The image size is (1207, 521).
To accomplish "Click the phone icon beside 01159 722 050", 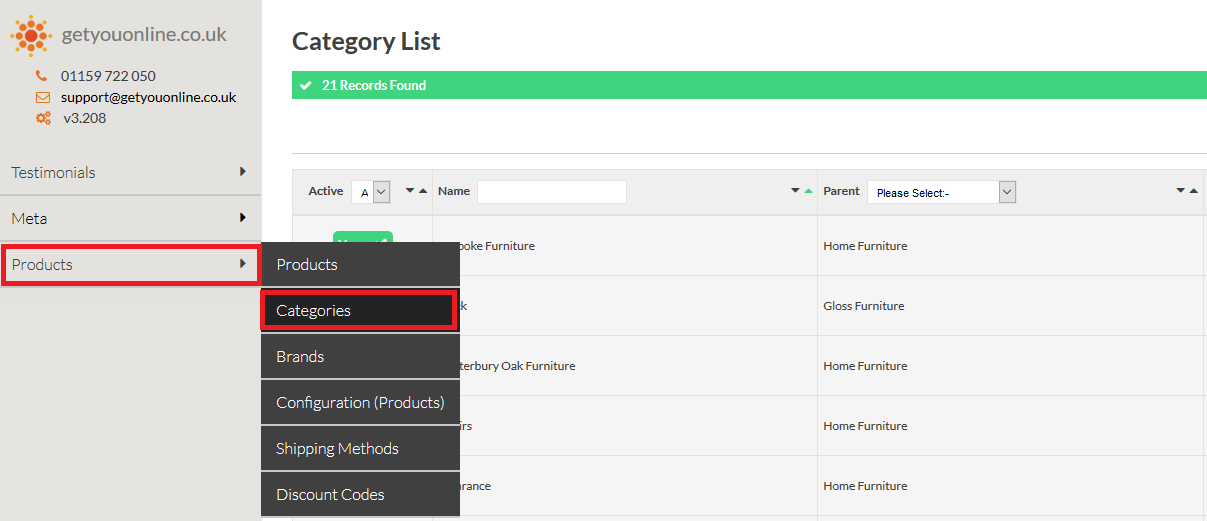I will coord(42,76).
